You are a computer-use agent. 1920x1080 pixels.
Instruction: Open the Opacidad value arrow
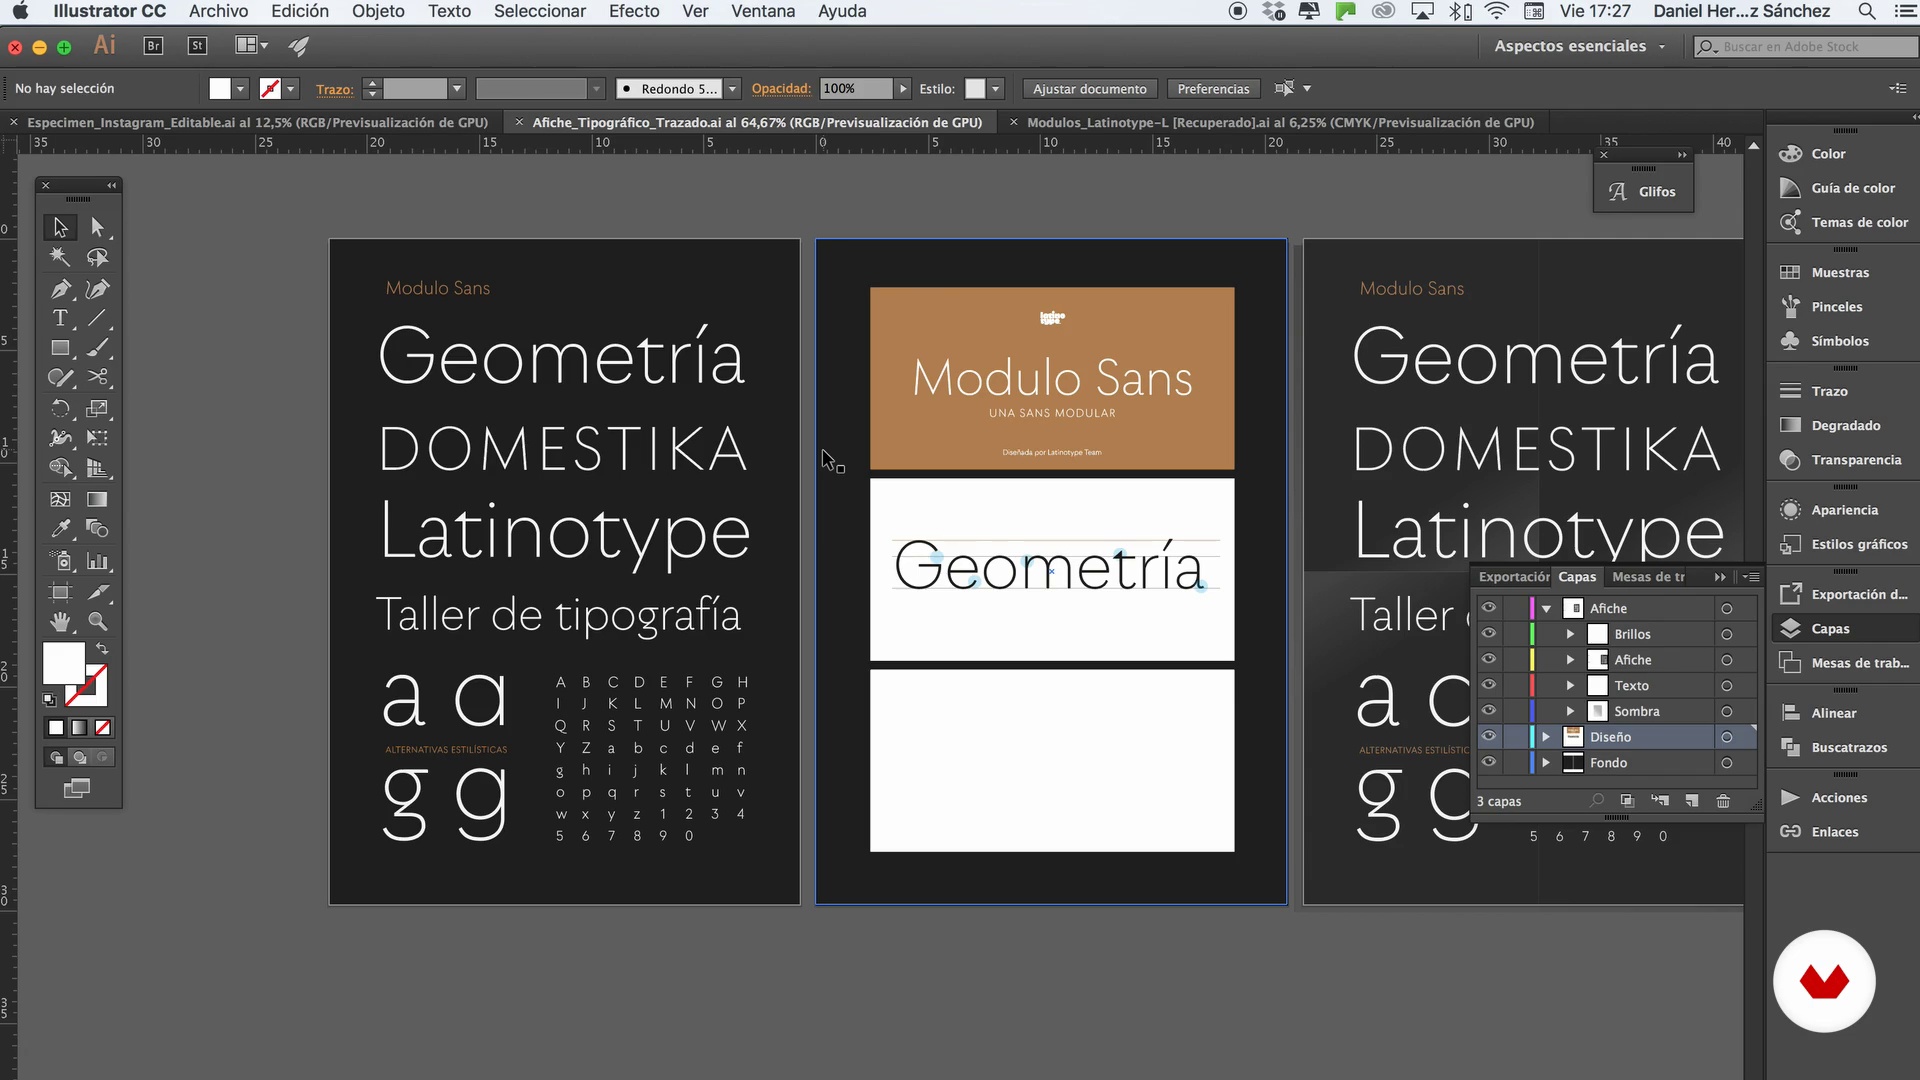(x=903, y=89)
